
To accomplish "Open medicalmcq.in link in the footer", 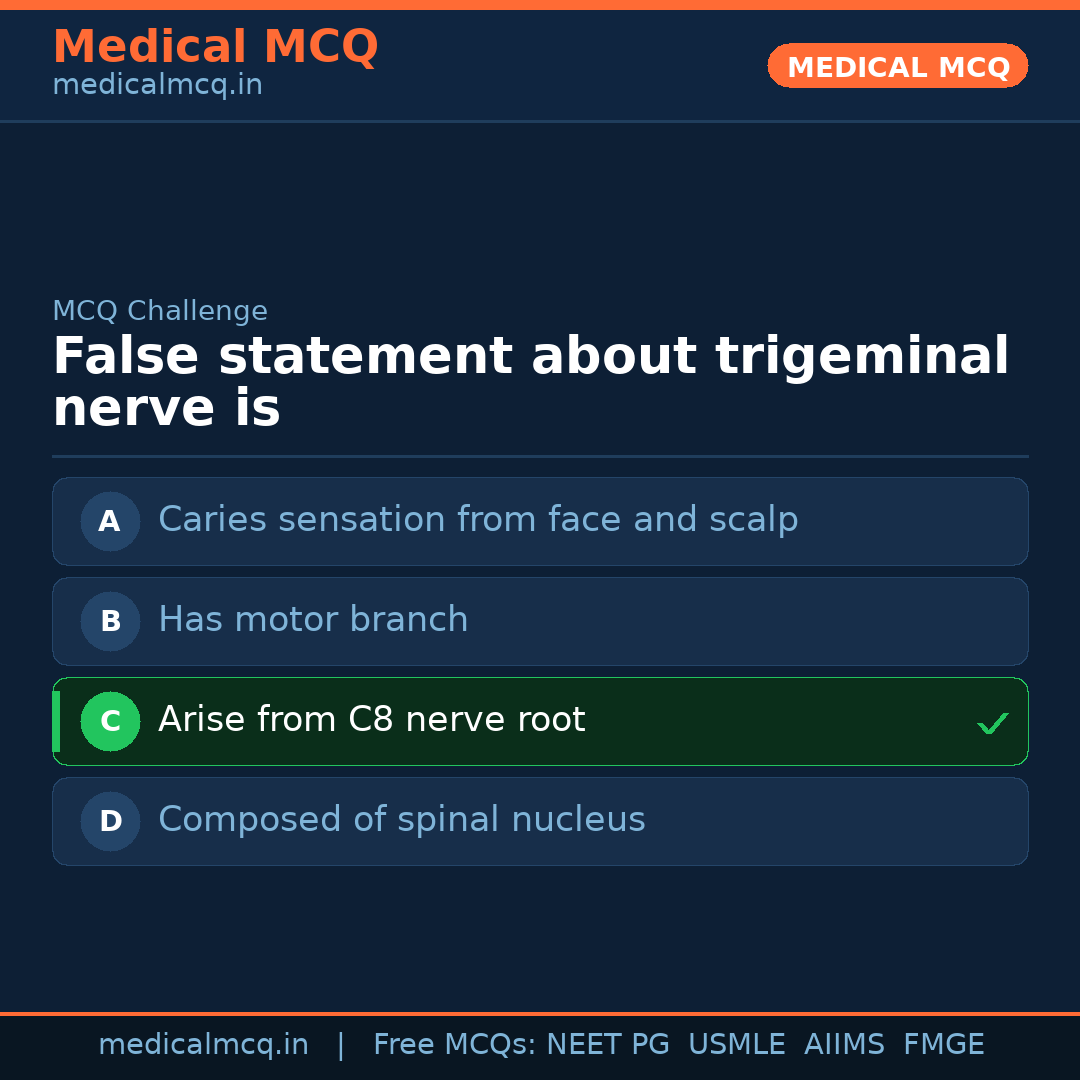I will click(203, 1045).
